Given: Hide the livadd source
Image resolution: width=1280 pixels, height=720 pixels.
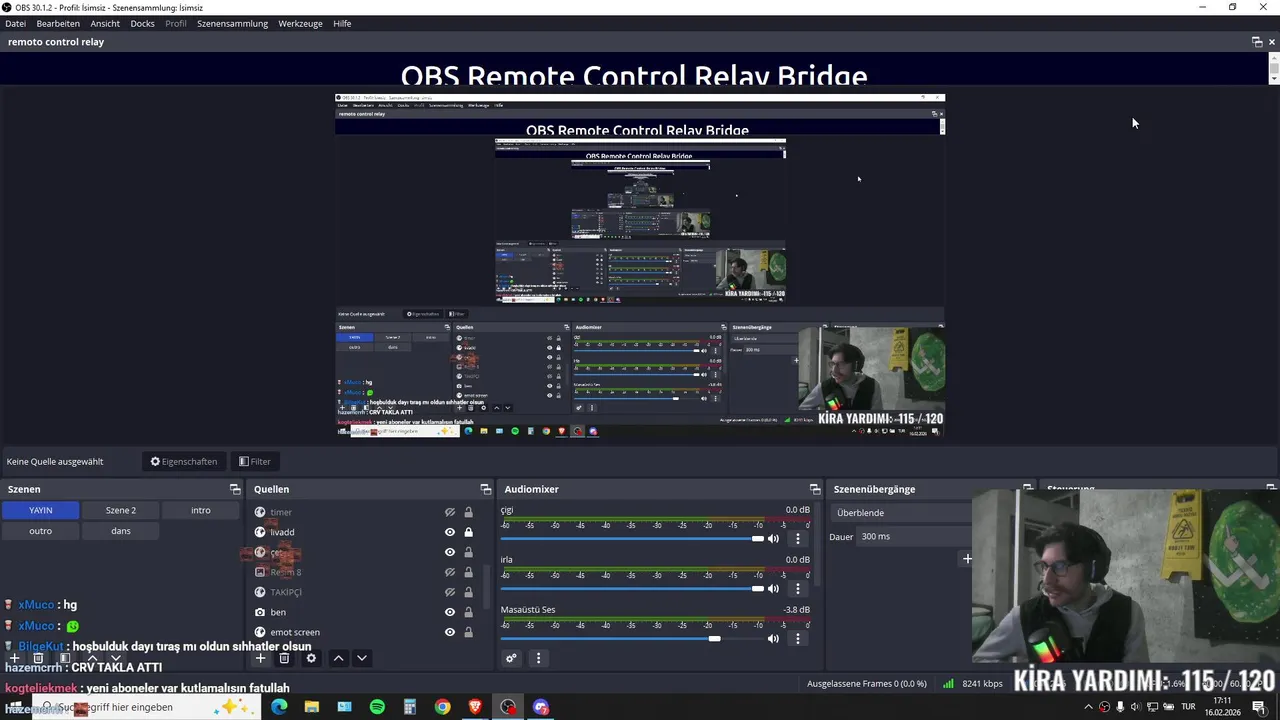Looking at the screenshot, I should [450, 532].
